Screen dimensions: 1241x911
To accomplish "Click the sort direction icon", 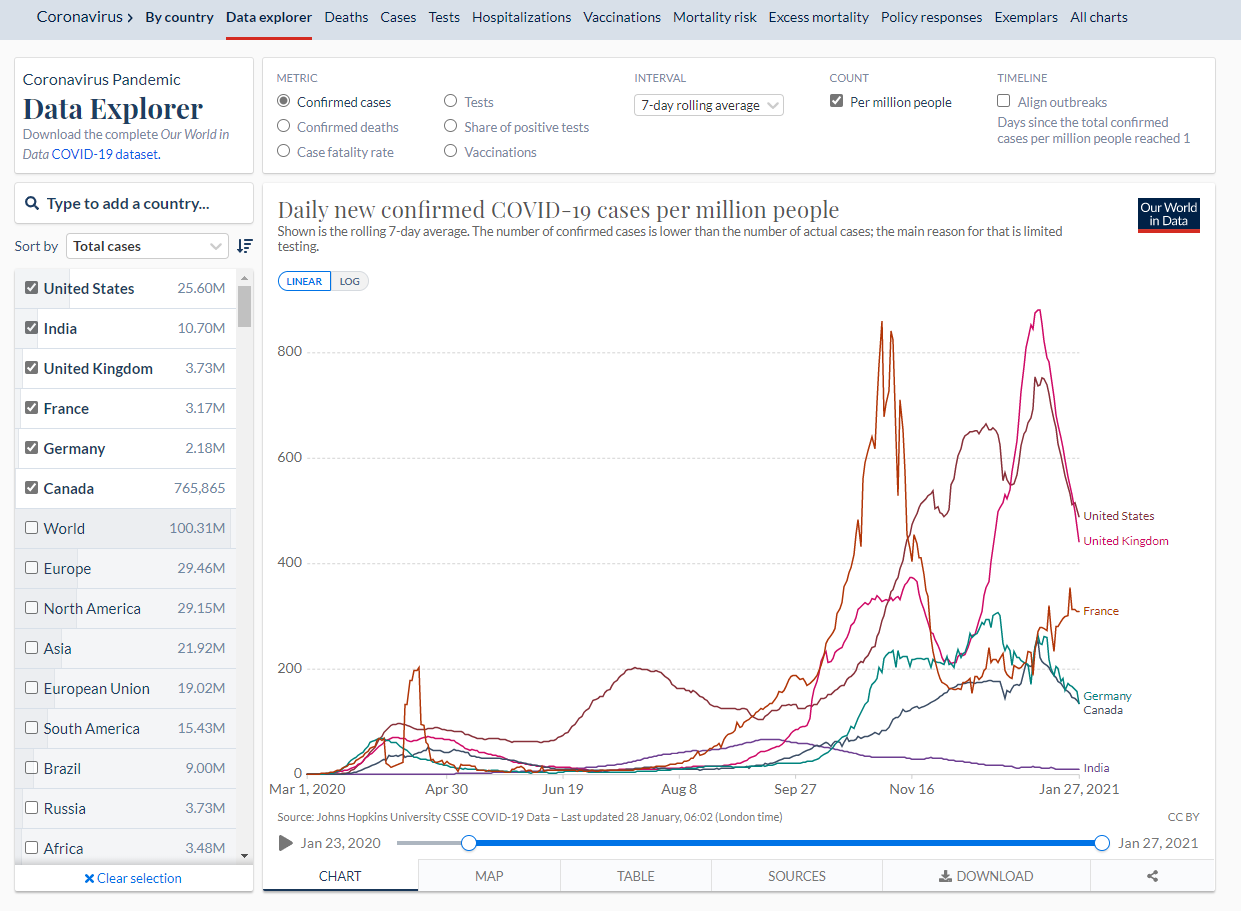I will (245, 246).
